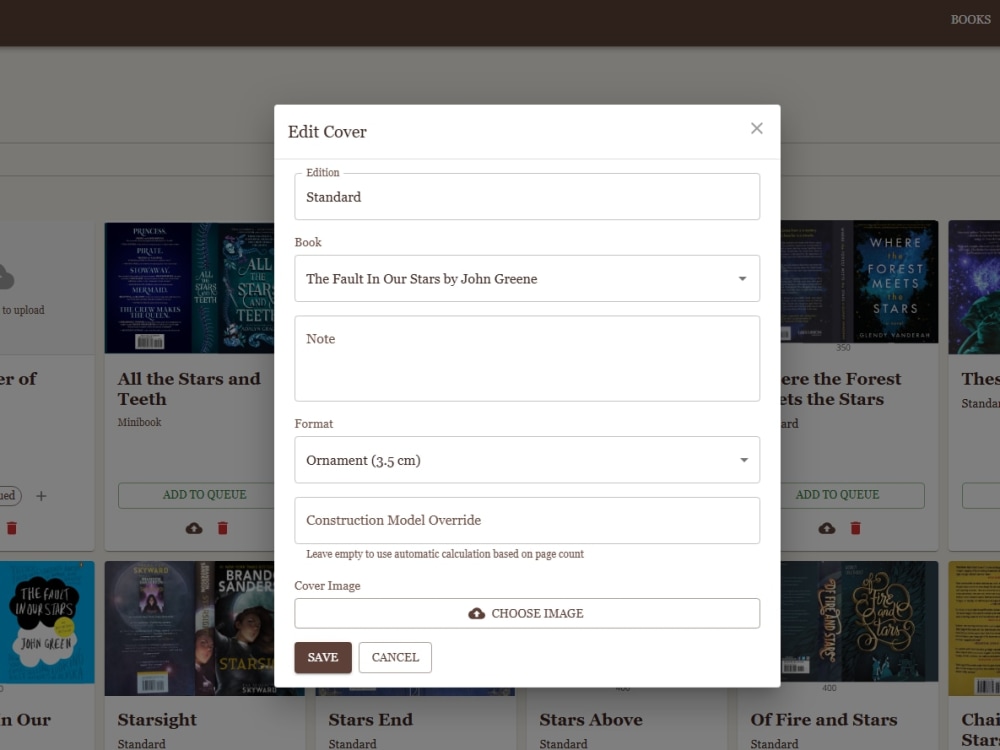The image size is (1000, 750).
Task: Click the Of Fire and Stars title
Action: pyautogui.click(x=824, y=719)
